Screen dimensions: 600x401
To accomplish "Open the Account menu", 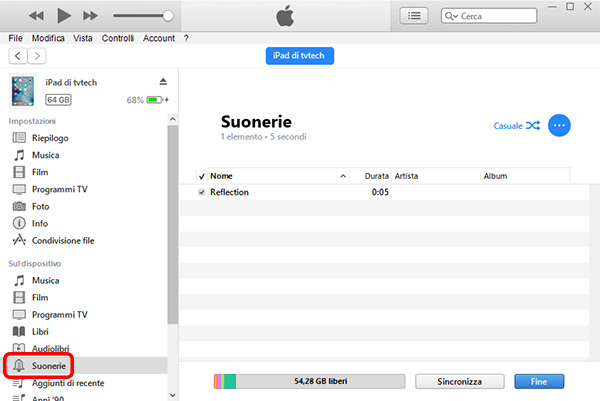I will [x=159, y=38].
